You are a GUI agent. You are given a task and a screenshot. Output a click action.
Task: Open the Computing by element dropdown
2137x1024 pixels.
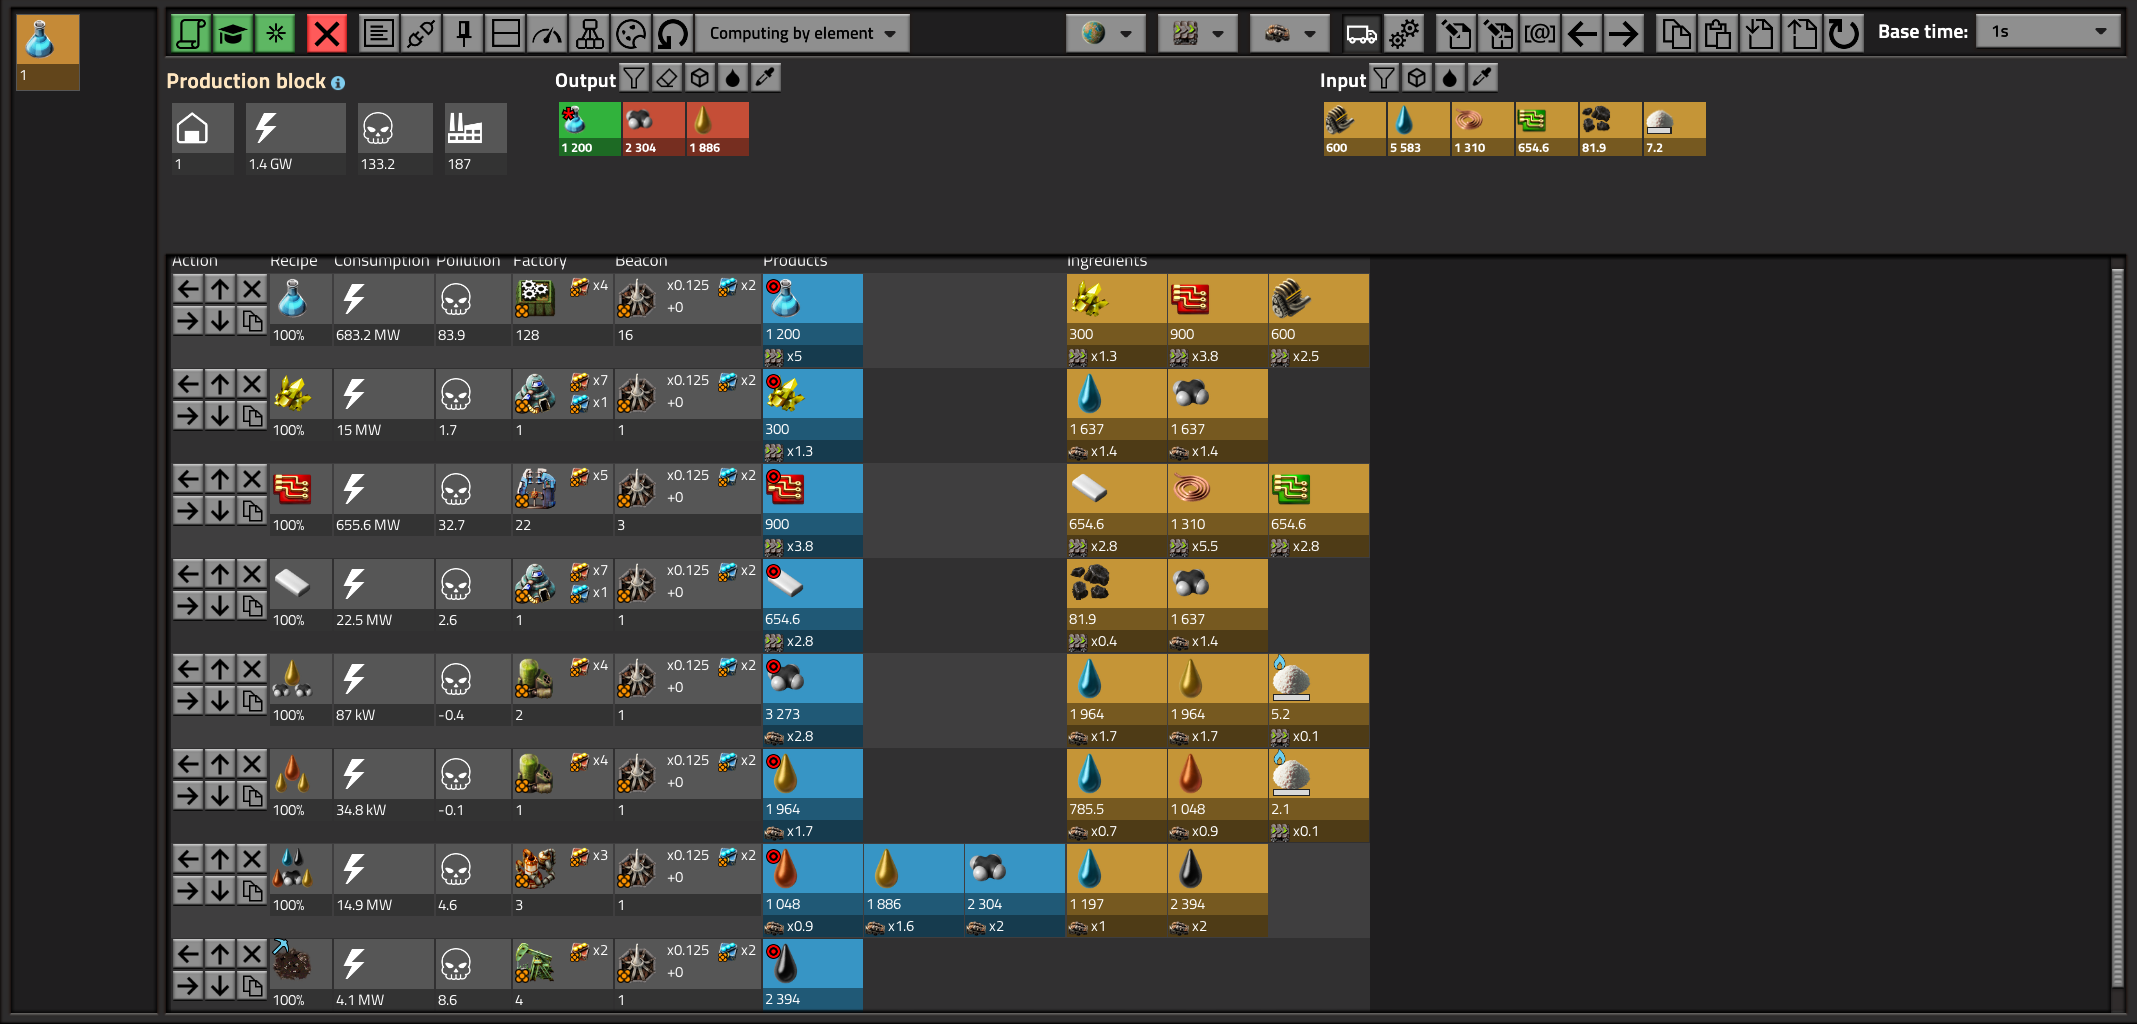803,33
